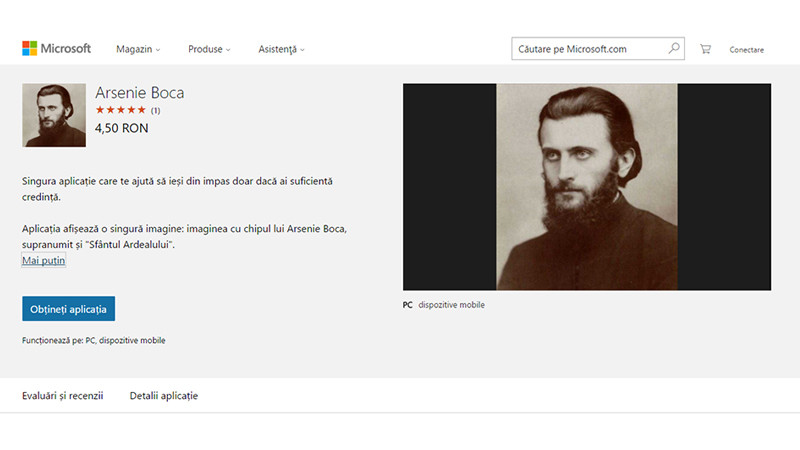The width and height of the screenshot is (800, 450).
Task: Expand the Produse dropdown menu
Action: 209,49
